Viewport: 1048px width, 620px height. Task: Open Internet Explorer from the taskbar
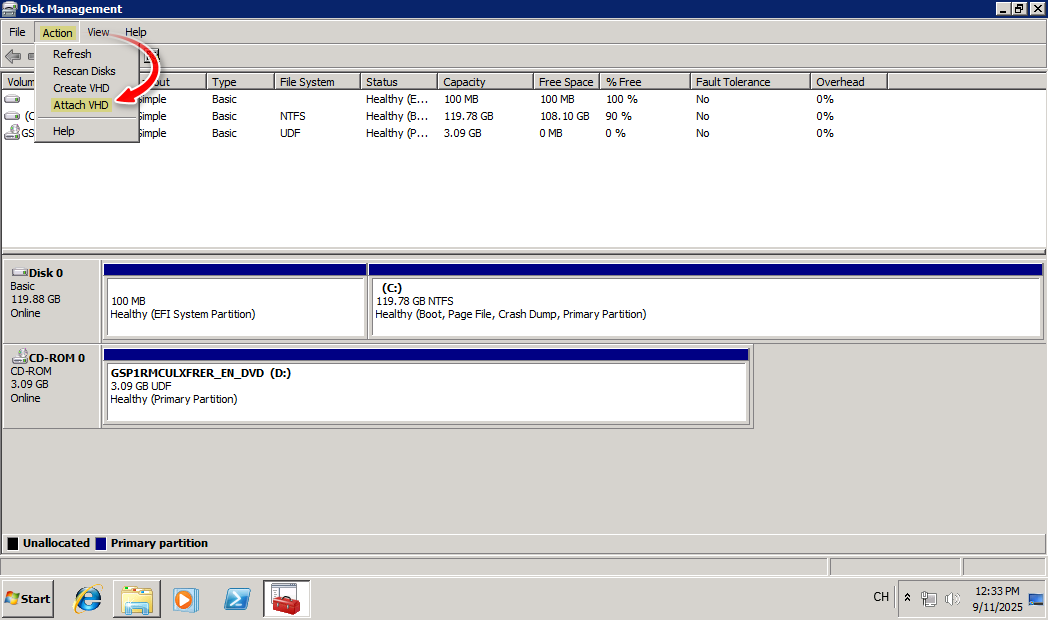[87, 598]
